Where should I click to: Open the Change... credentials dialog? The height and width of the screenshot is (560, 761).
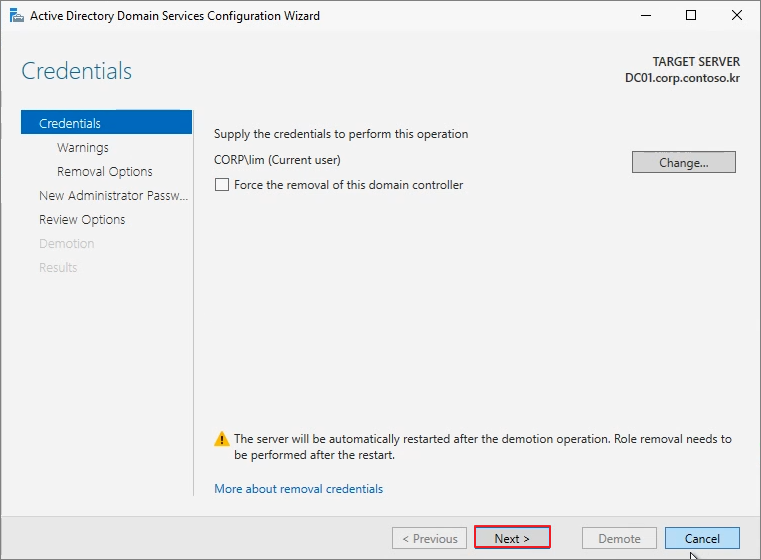(683, 162)
